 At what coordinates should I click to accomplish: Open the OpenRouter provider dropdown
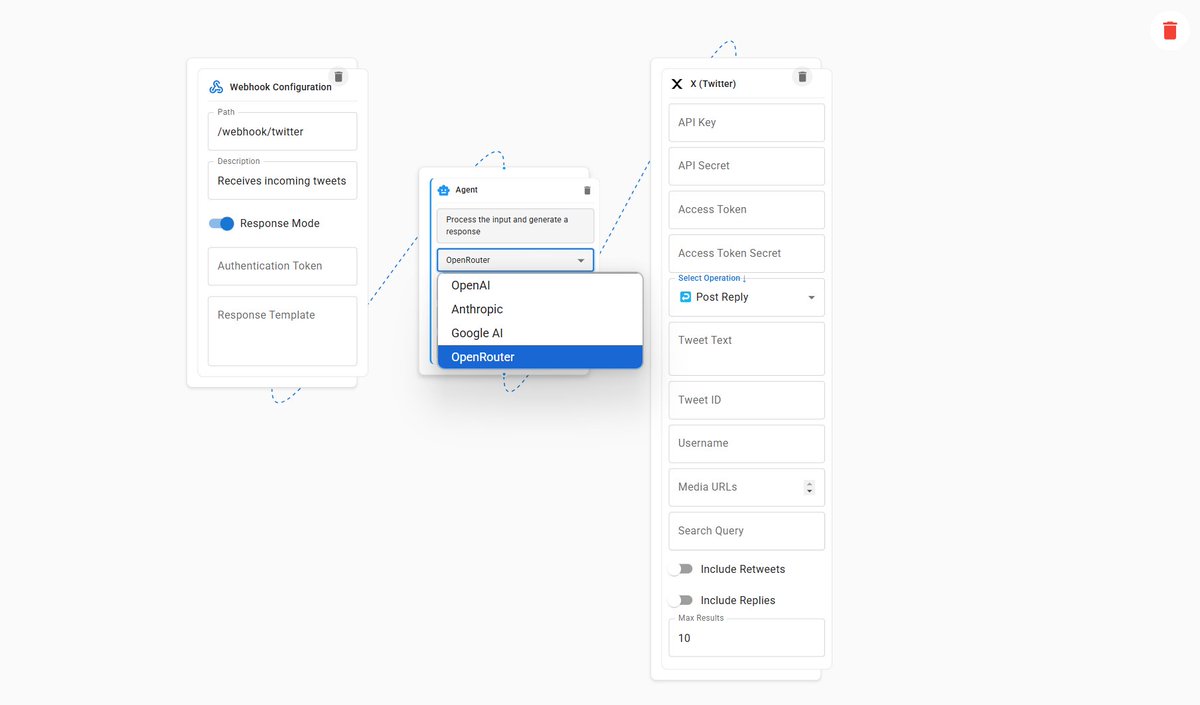pos(515,260)
